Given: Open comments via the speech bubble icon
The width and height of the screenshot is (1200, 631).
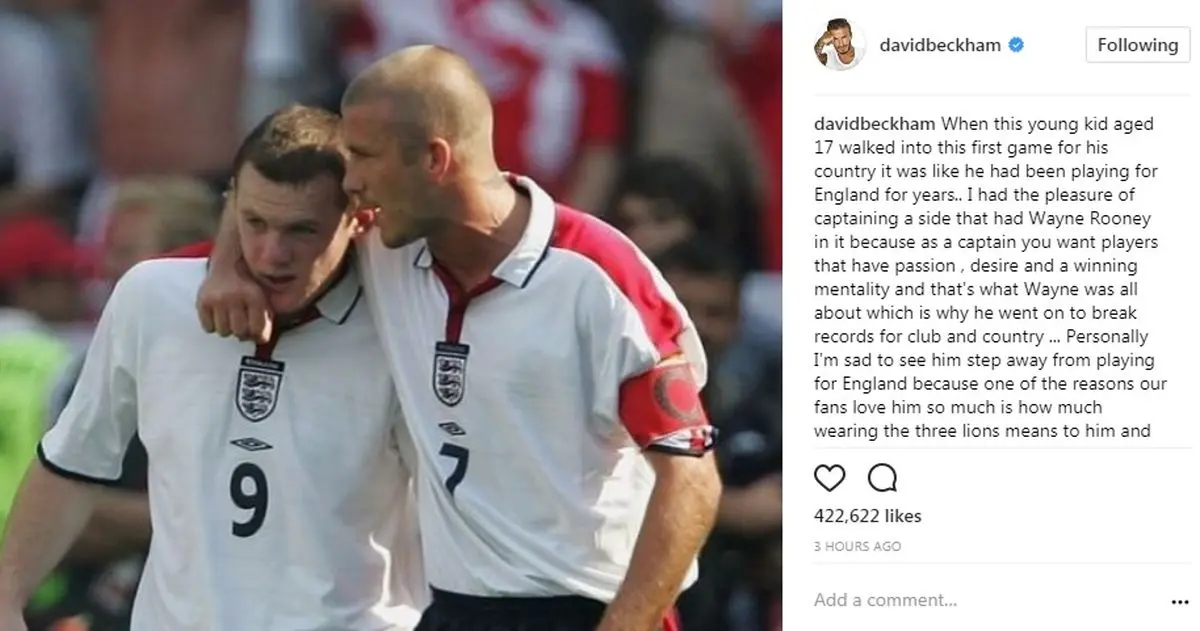Looking at the screenshot, I should click(881, 479).
